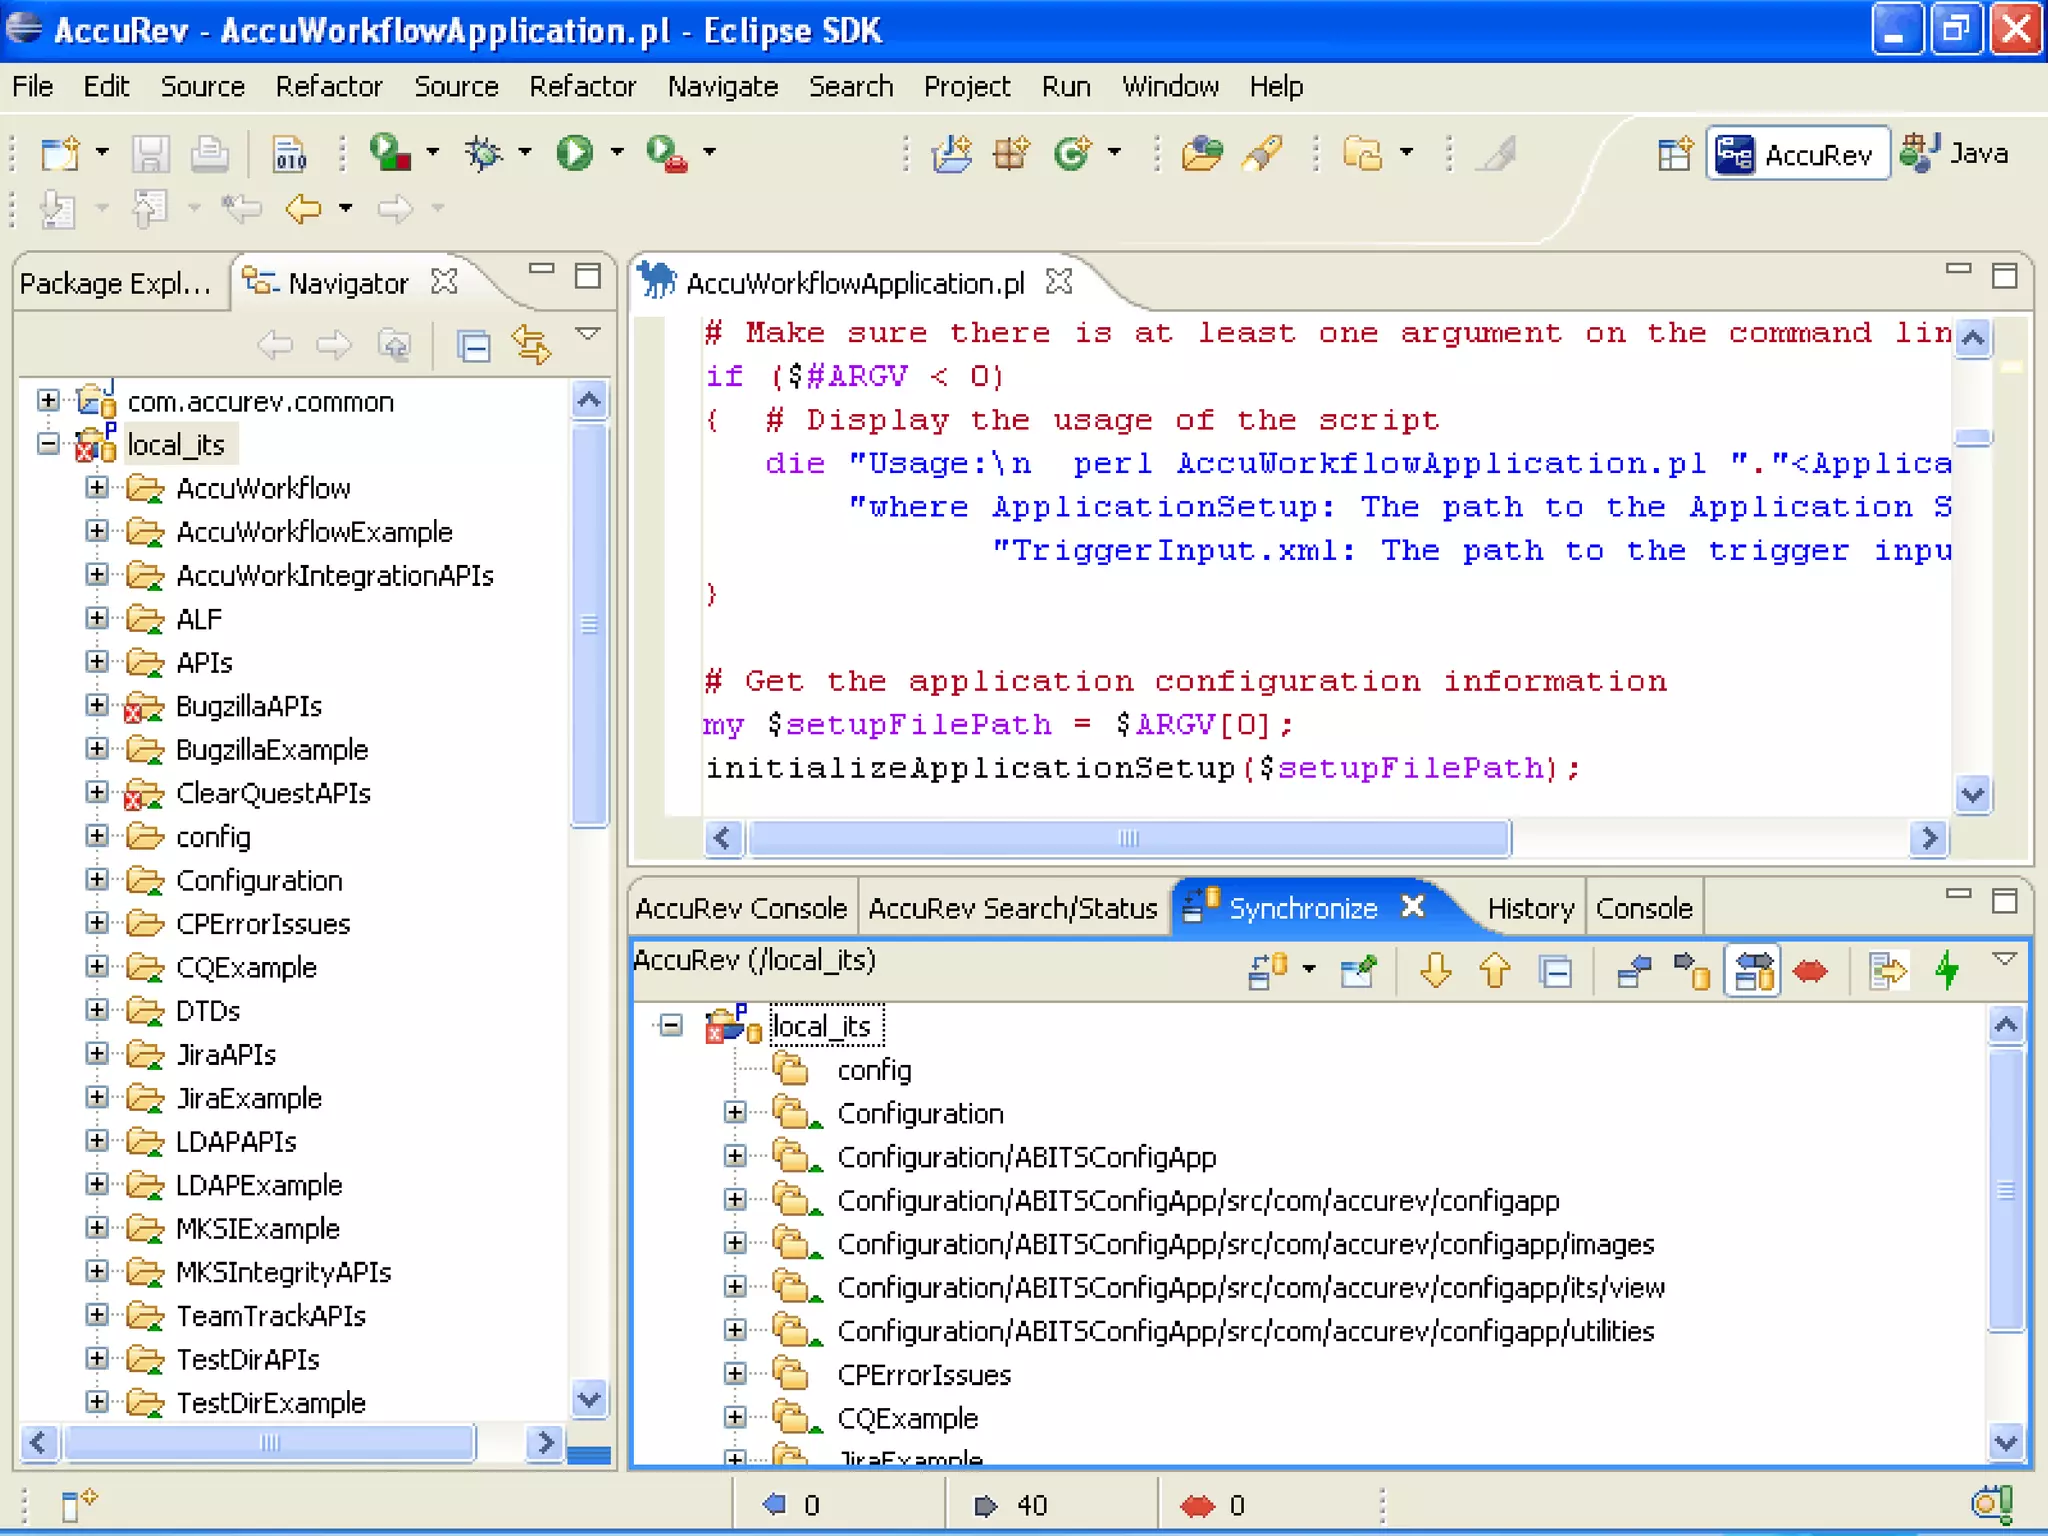The width and height of the screenshot is (2048, 1536).
Task: Select the BugzillaAPIs folder in Navigator
Action: click(x=248, y=706)
